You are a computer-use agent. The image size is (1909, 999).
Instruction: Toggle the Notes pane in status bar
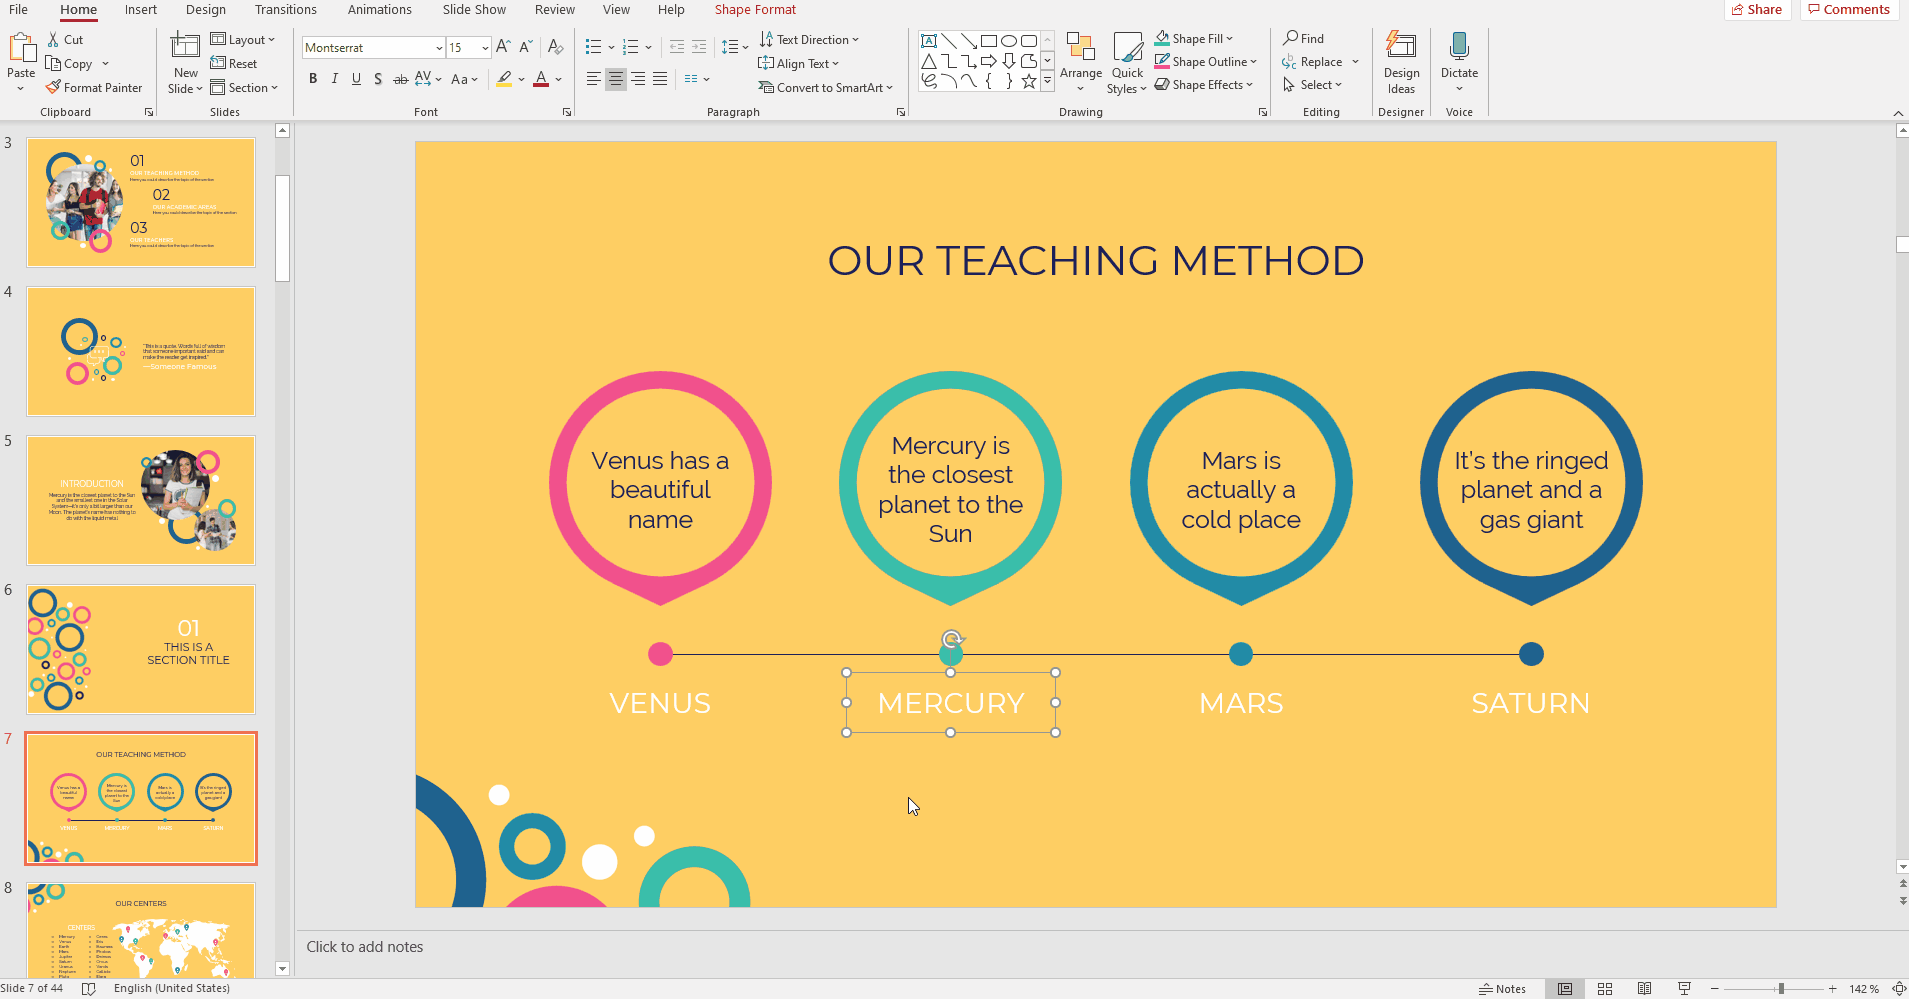coord(1502,989)
